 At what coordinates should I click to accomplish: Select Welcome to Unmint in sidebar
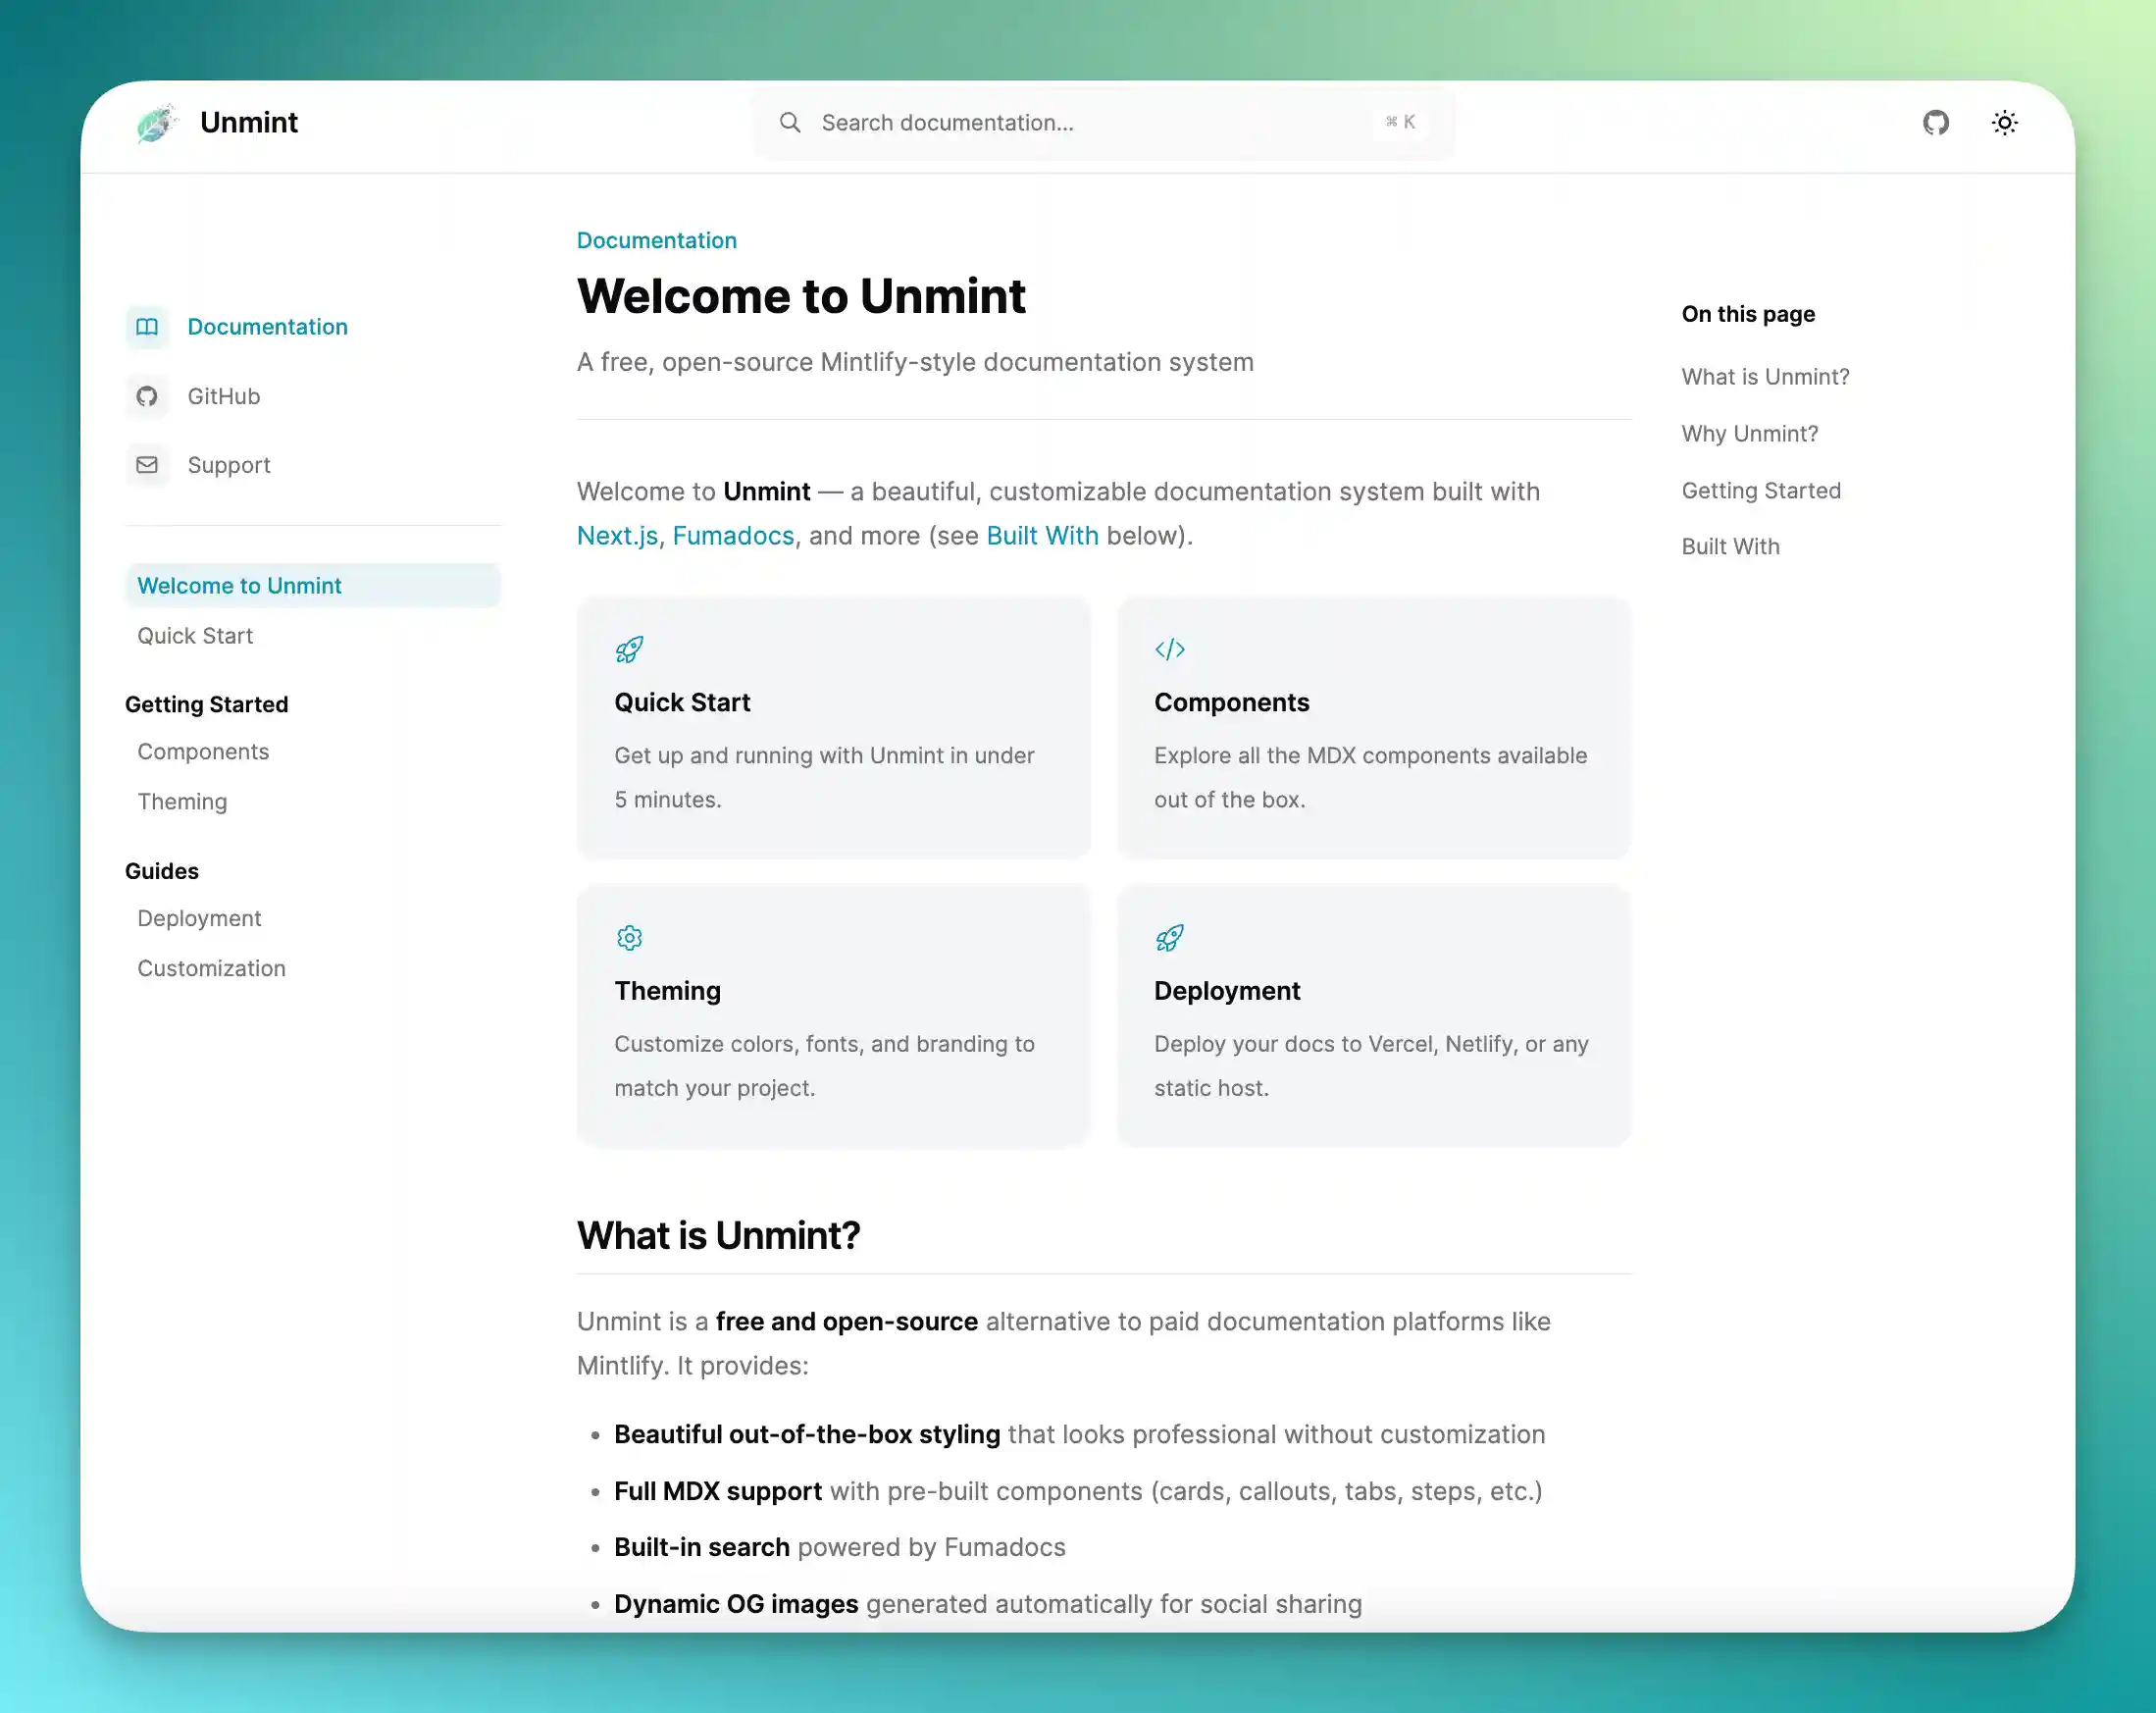click(239, 585)
